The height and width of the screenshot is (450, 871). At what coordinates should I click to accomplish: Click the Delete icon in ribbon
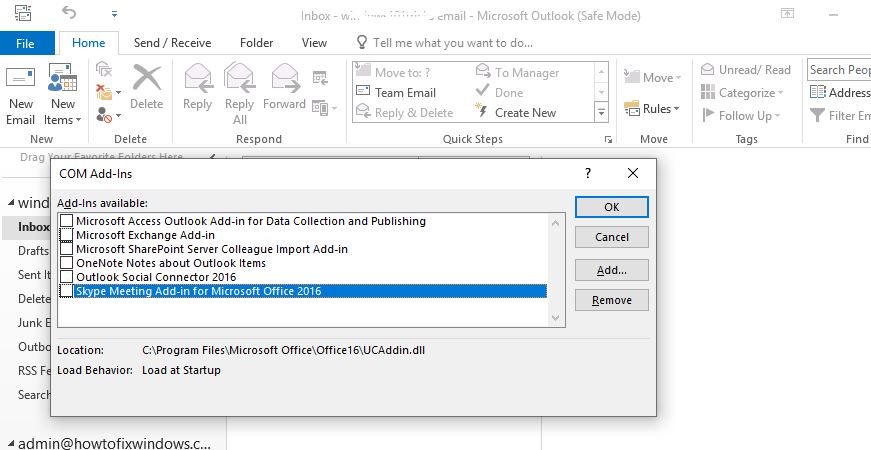pyautogui.click(x=146, y=82)
